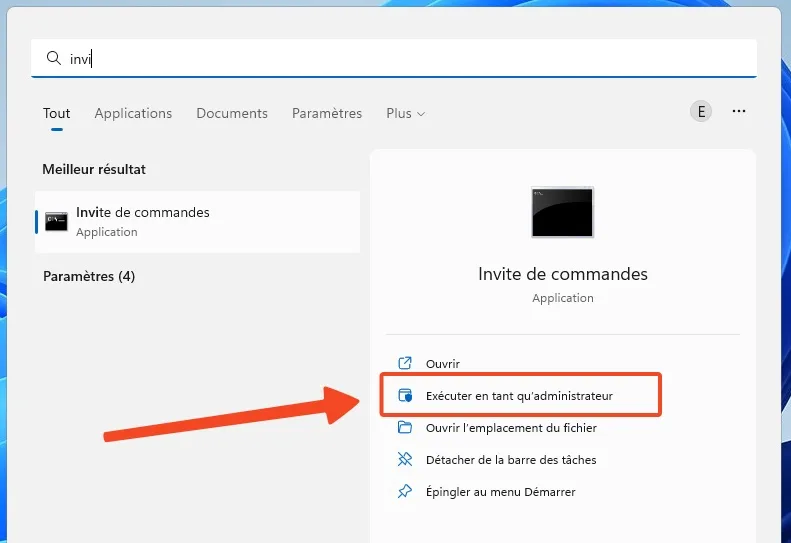Image resolution: width=791 pixels, height=543 pixels.
Task: Open the E user account avatar
Action: point(701,112)
